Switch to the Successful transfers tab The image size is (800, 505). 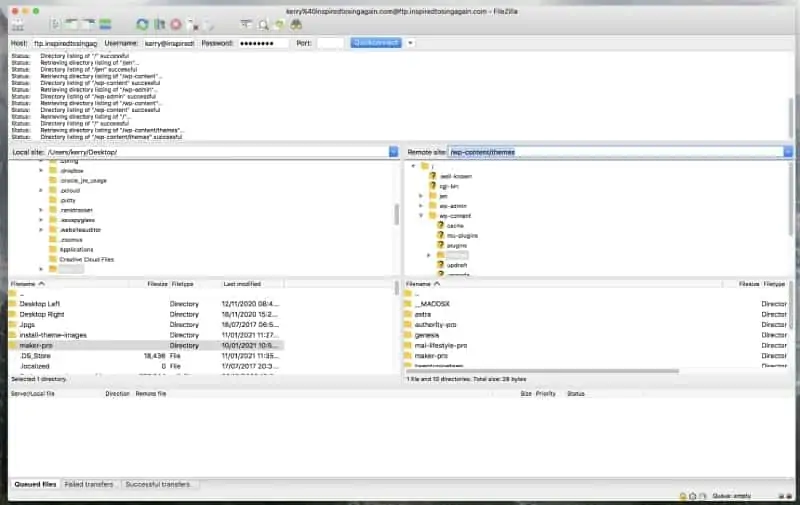[158, 484]
